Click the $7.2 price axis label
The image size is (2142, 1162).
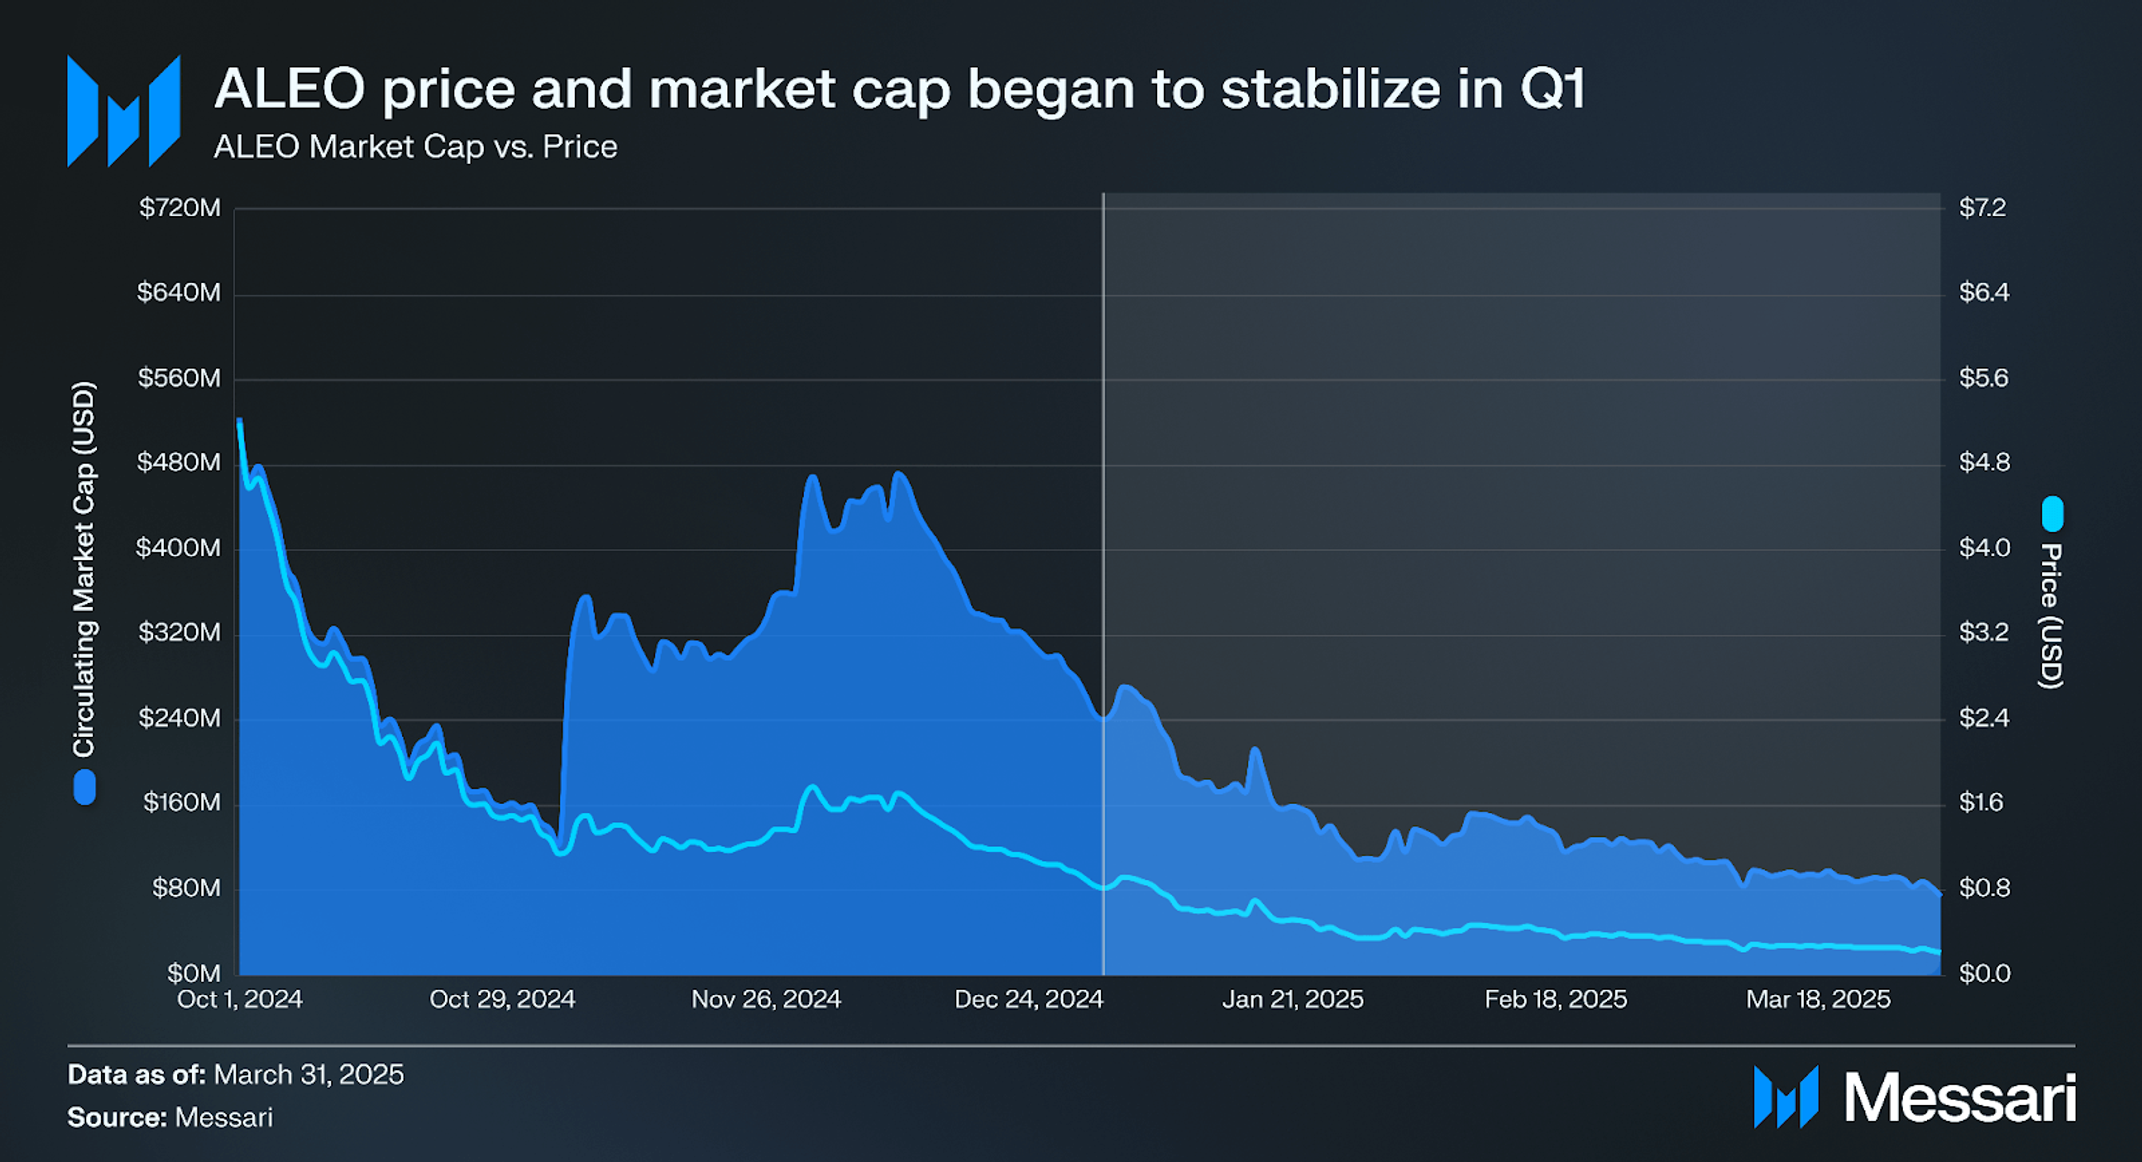point(1983,208)
